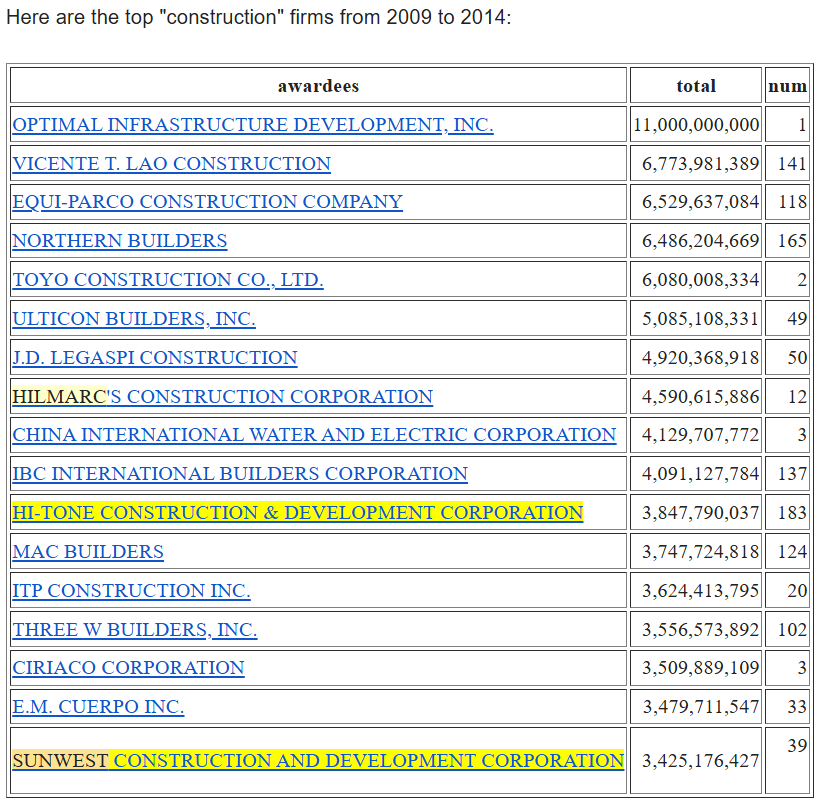
Task: Click the E.M. Cuerpo Inc. link
Action: [x=98, y=707]
